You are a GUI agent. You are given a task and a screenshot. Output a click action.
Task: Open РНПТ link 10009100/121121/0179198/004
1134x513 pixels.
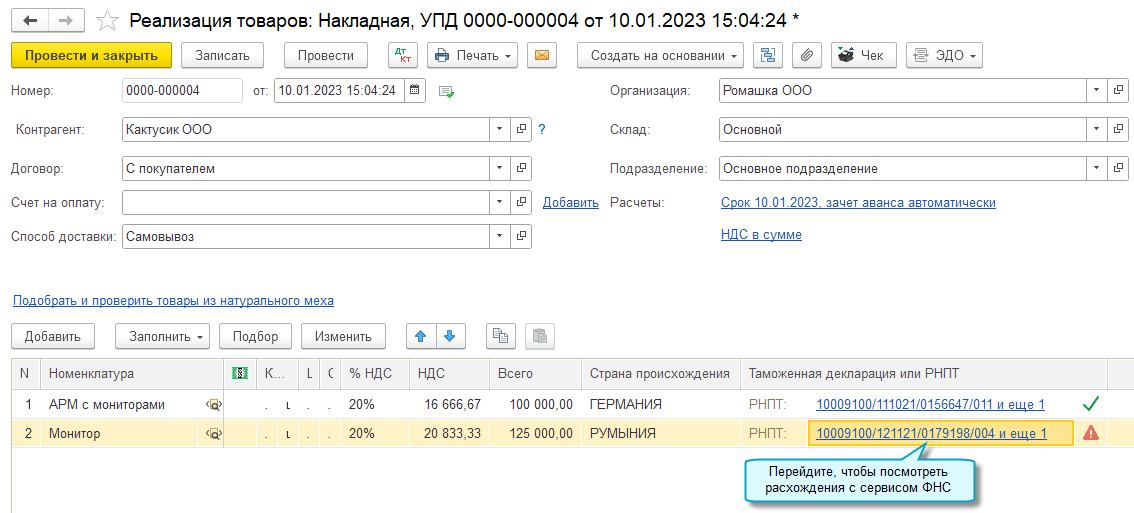[932, 433]
